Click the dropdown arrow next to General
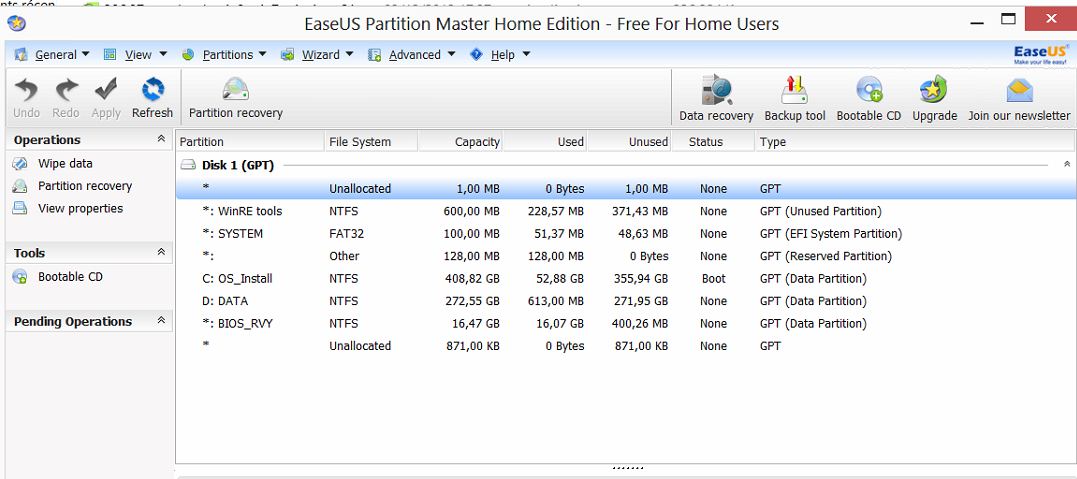The width and height of the screenshot is (1077, 479). (85, 54)
